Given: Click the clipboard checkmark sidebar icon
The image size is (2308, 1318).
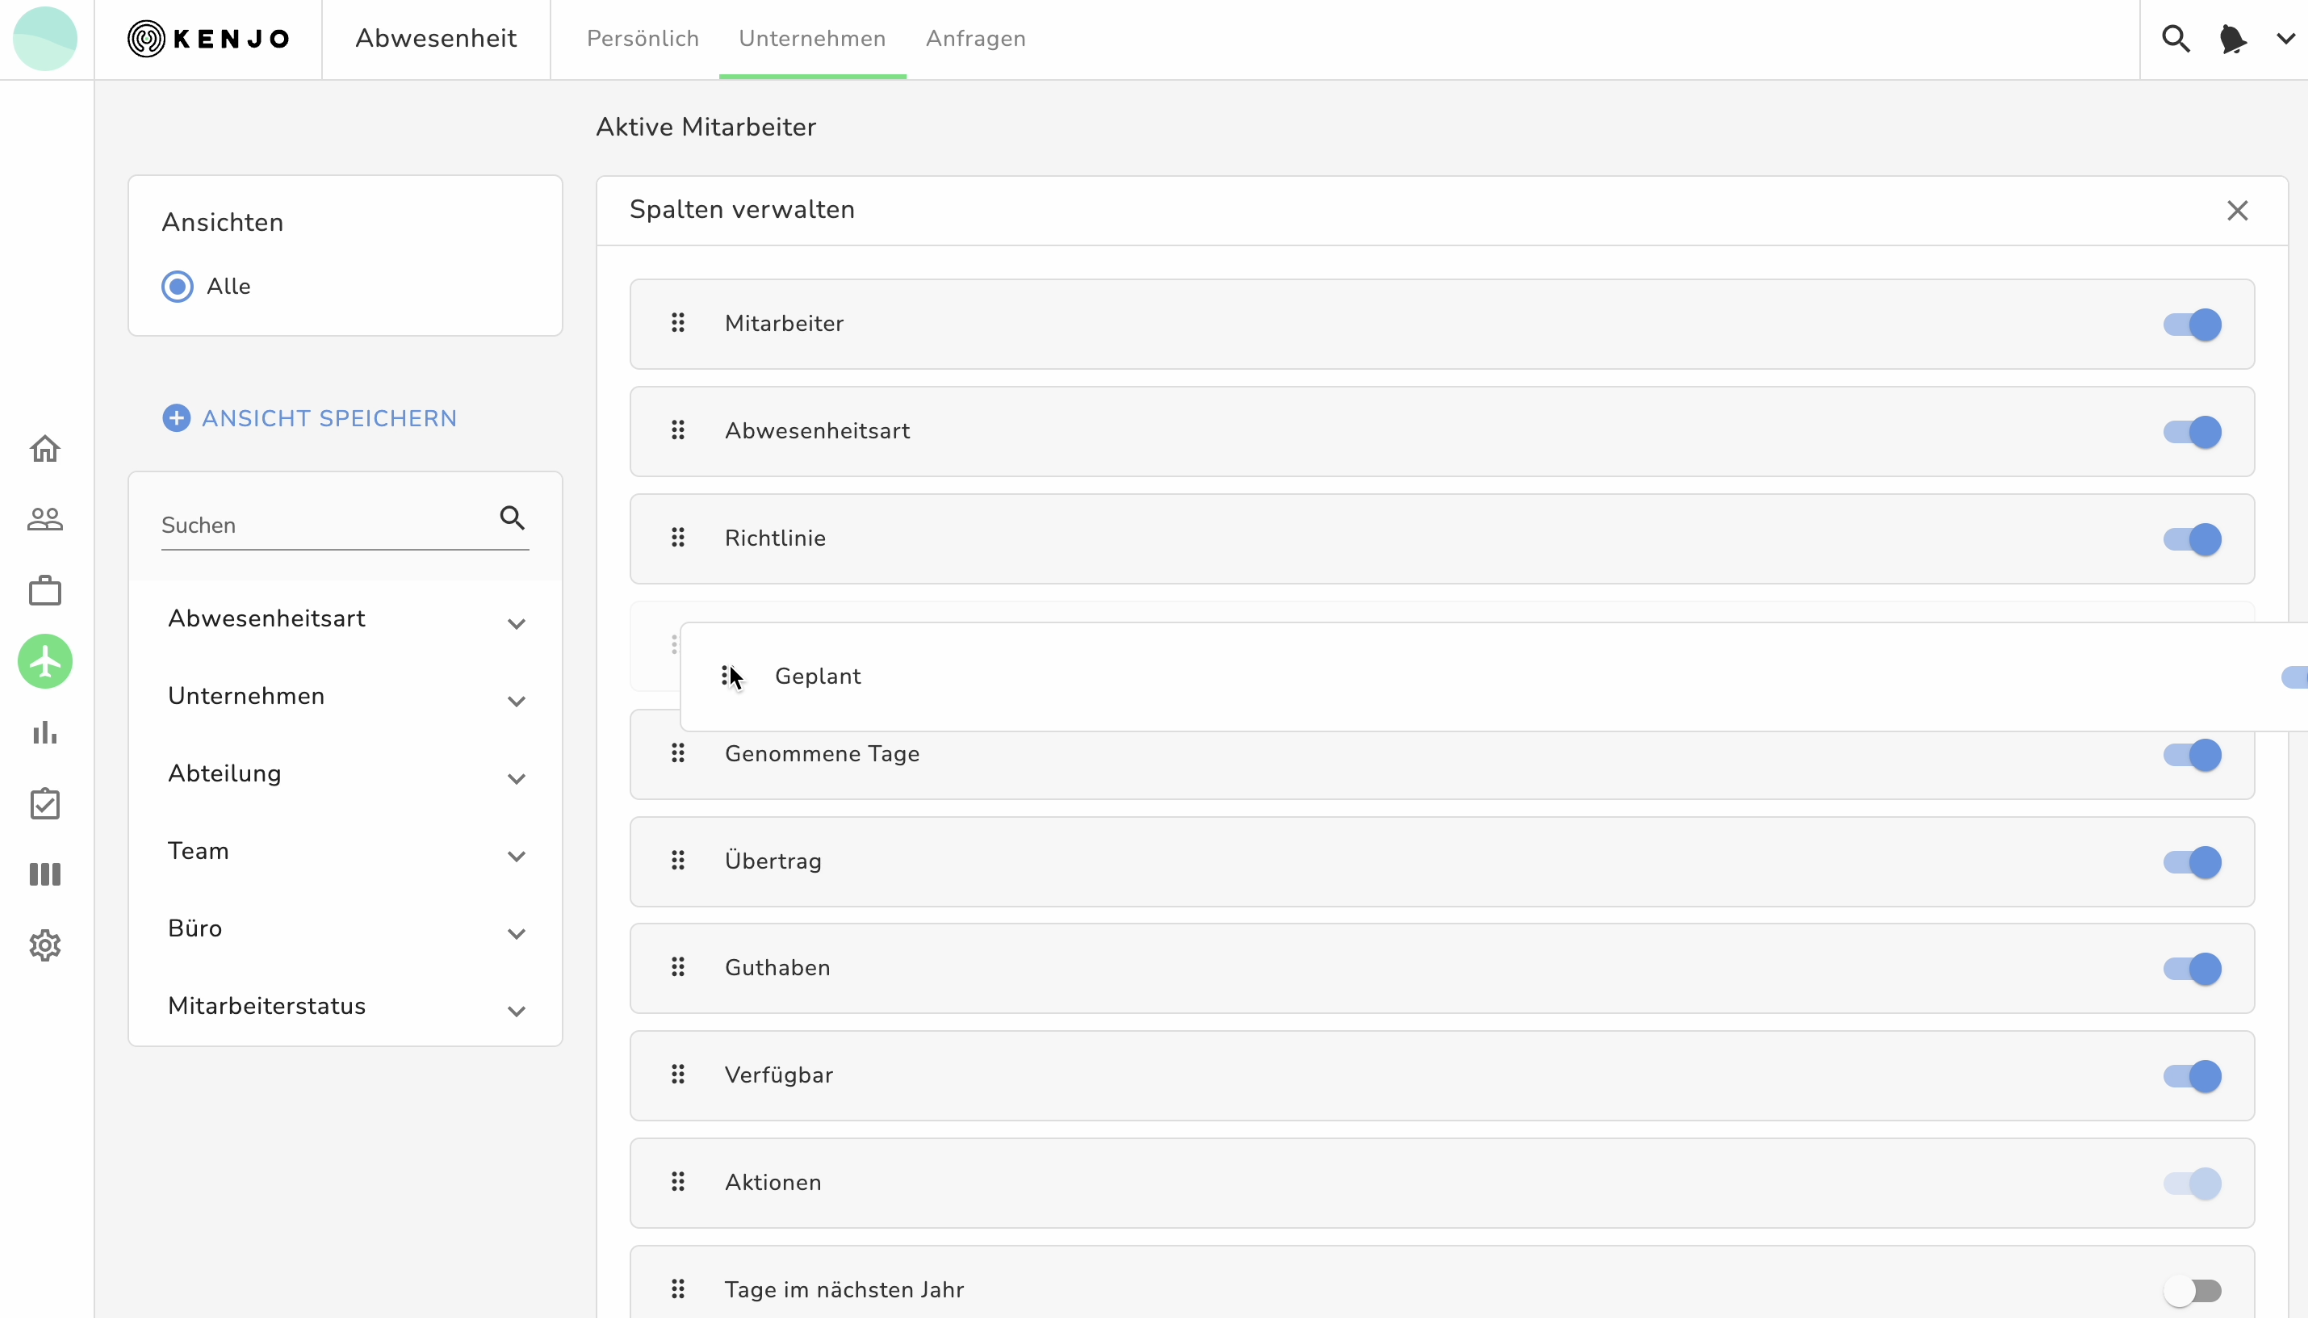Looking at the screenshot, I should [45, 804].
